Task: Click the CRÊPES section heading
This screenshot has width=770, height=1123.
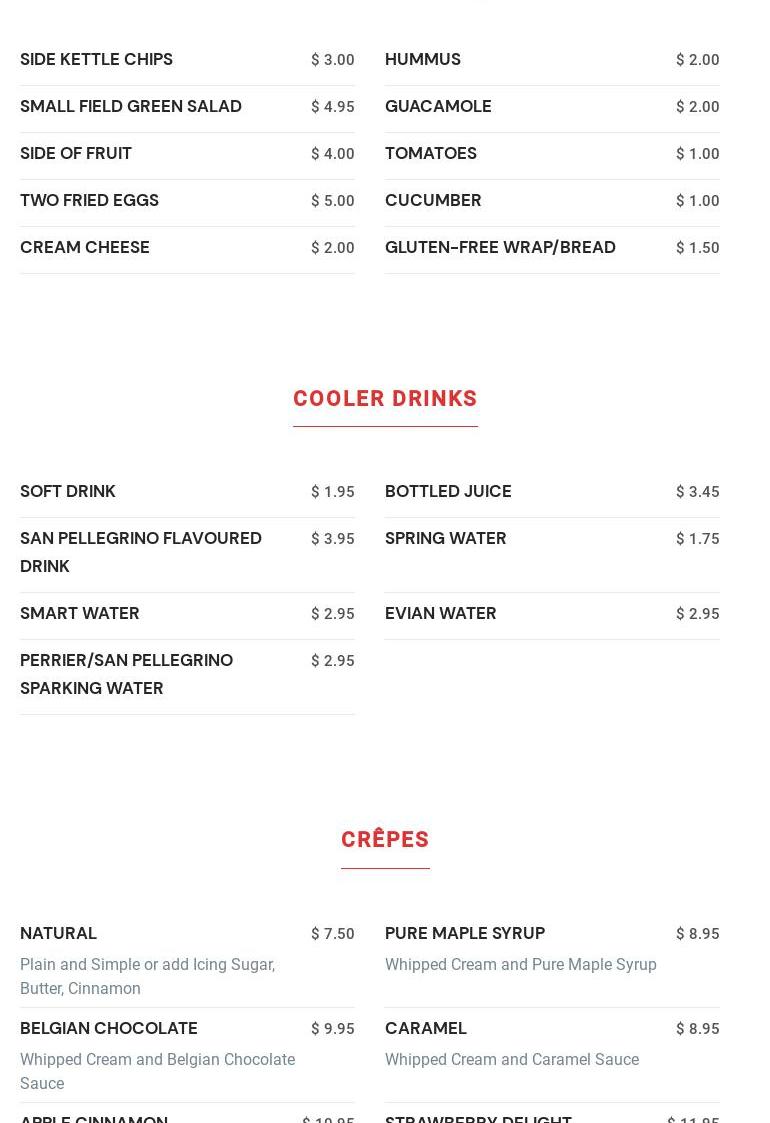Action: click(385, 839)
